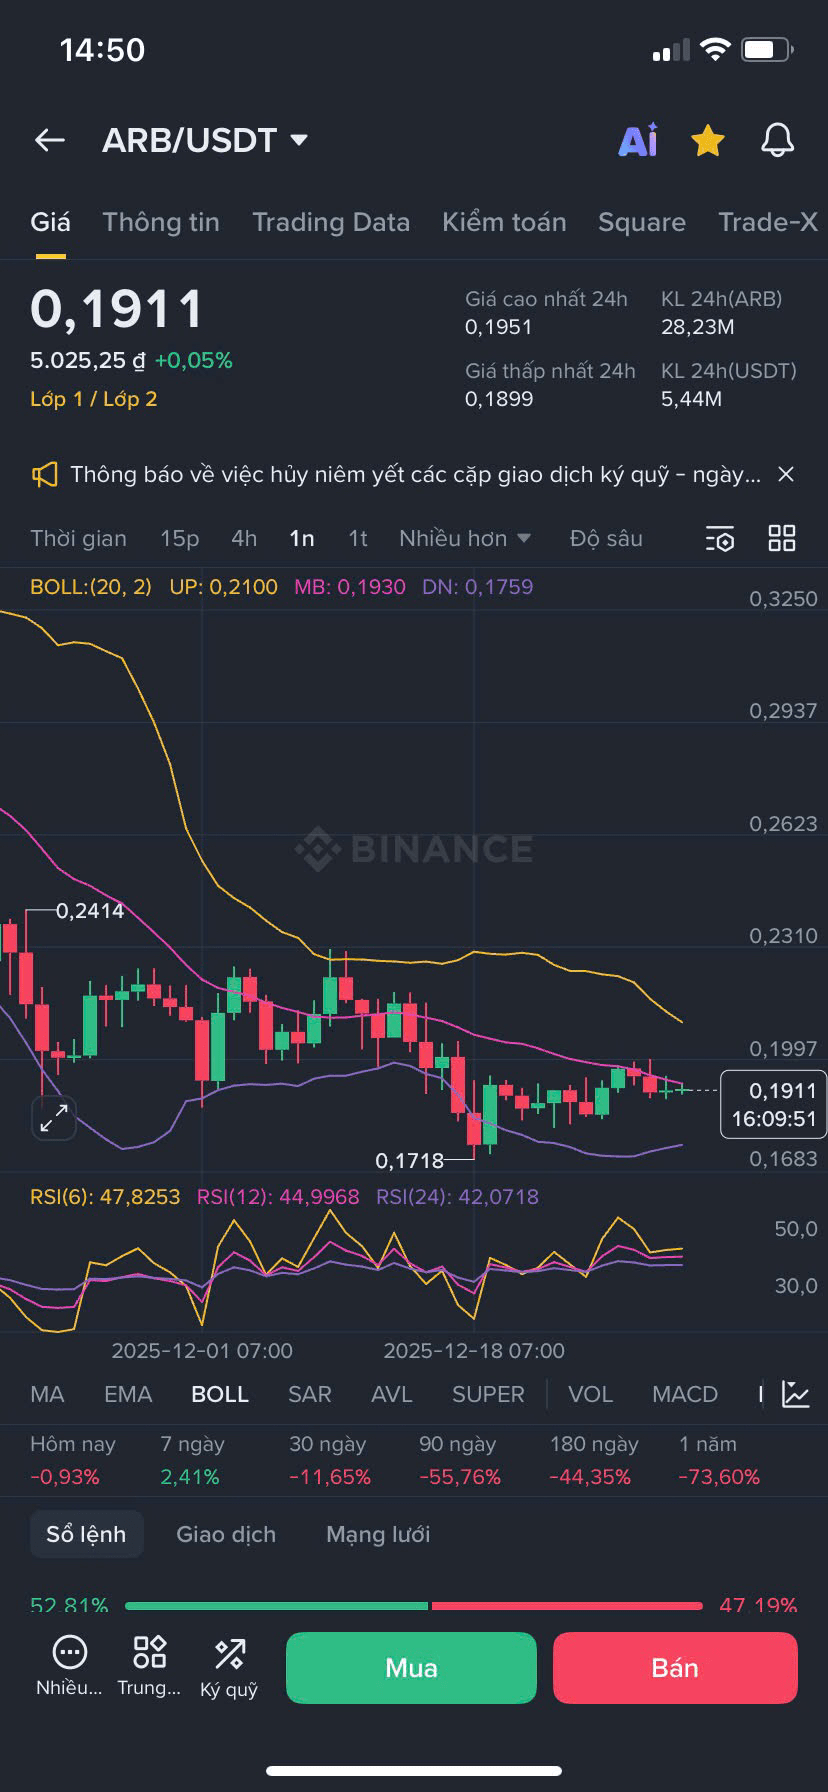Enable the MA indicator
The width and height of the screenshot is (828, 1792).
47,1395
